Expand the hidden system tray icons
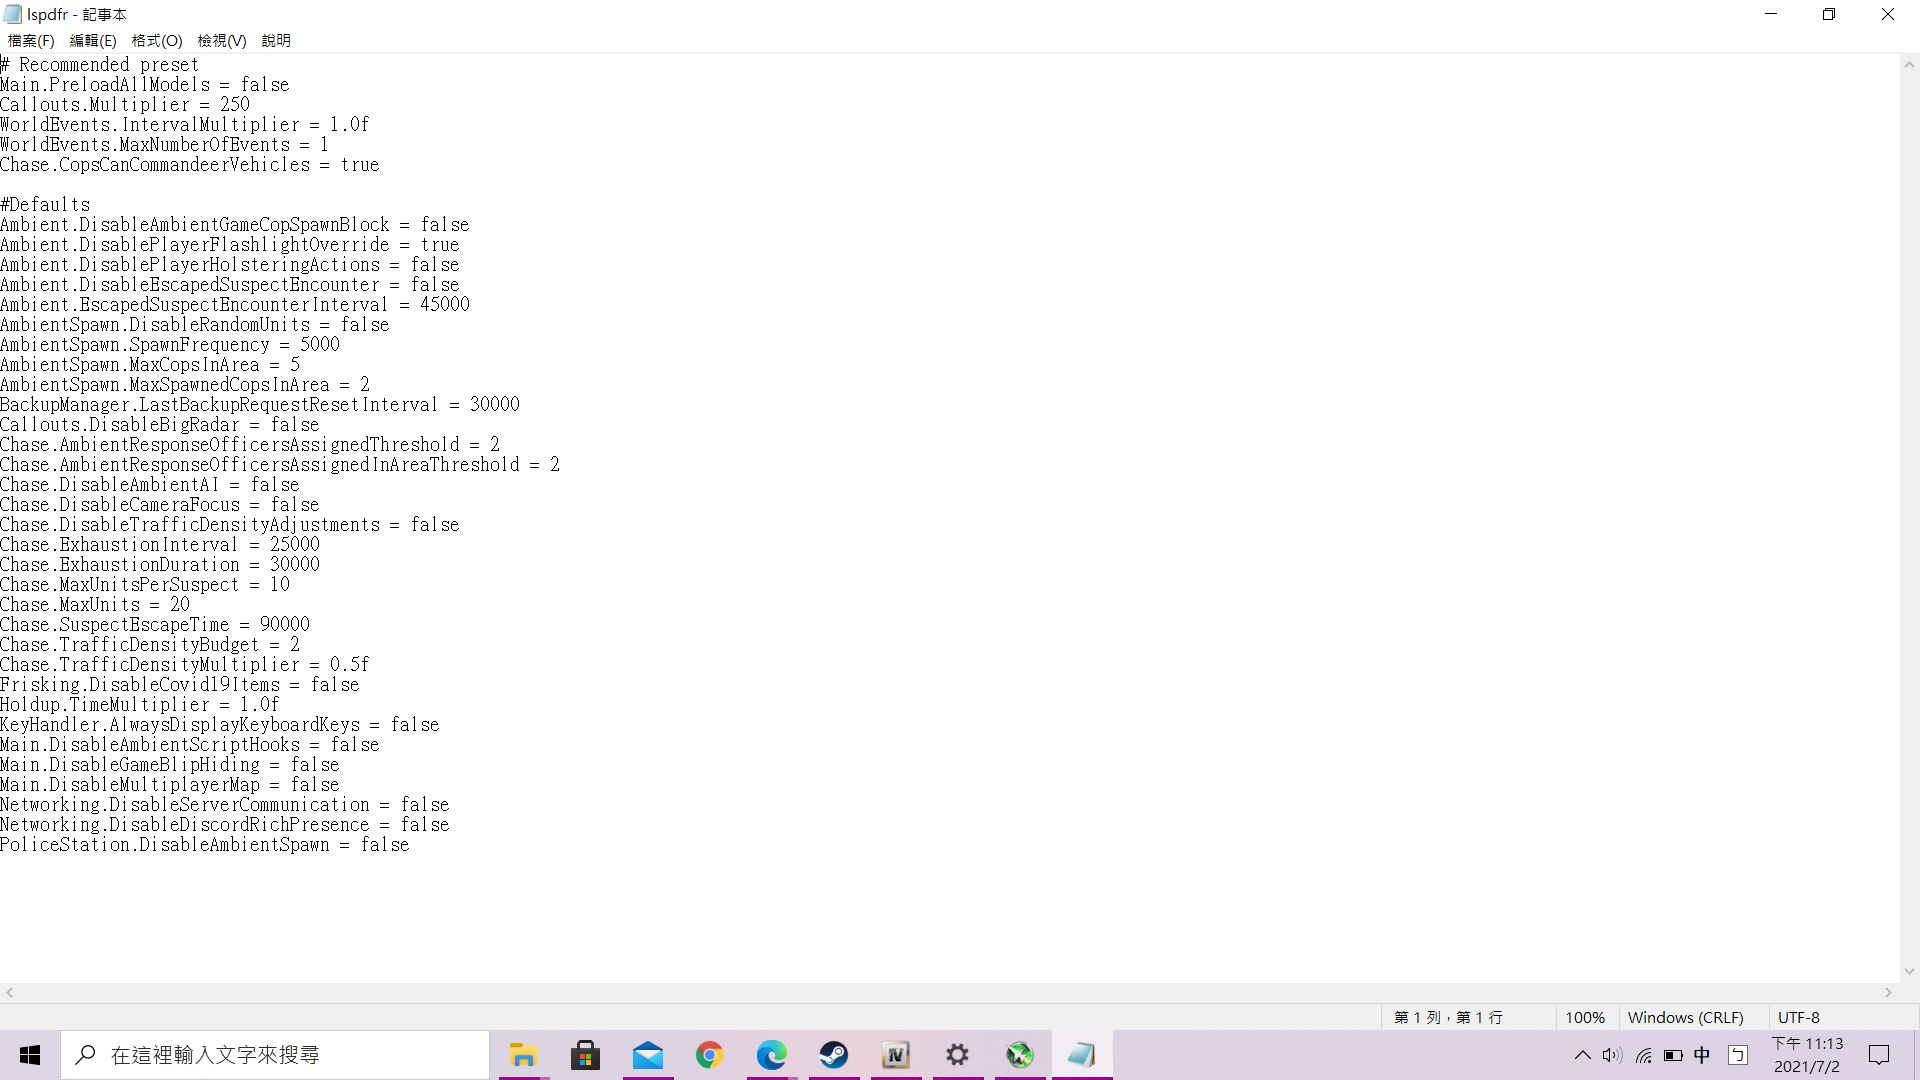 tap(1582, 1055)
